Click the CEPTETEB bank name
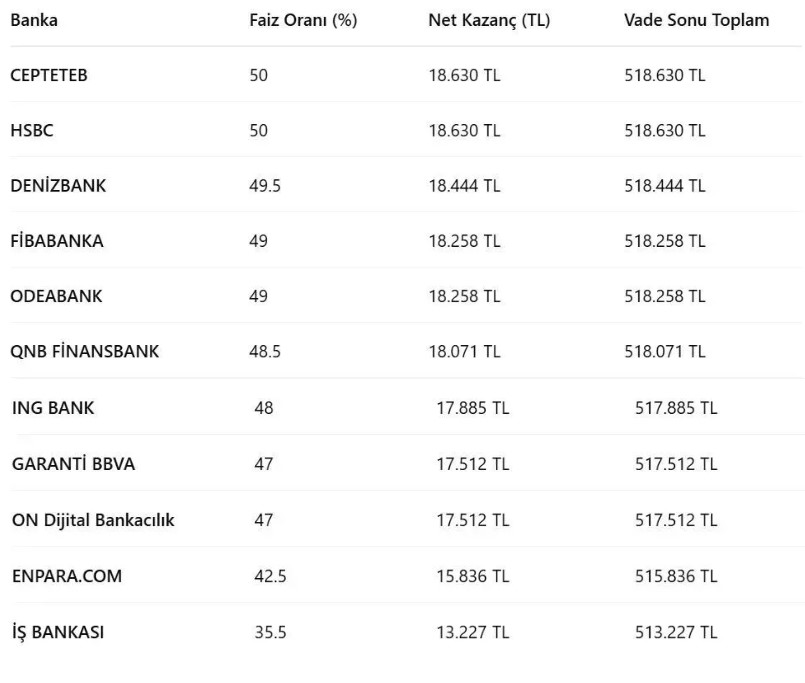The width and height of the screenshot is (805, 683). (x=49, y=75)
